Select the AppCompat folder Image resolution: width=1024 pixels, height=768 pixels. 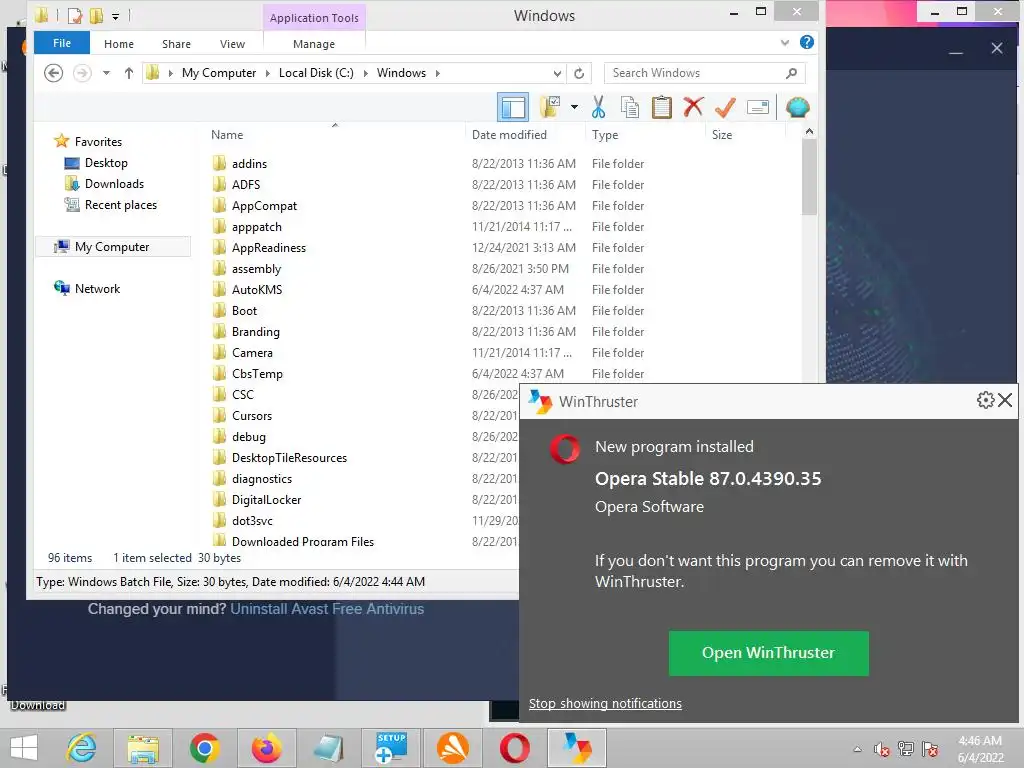(x=264, y=205)
